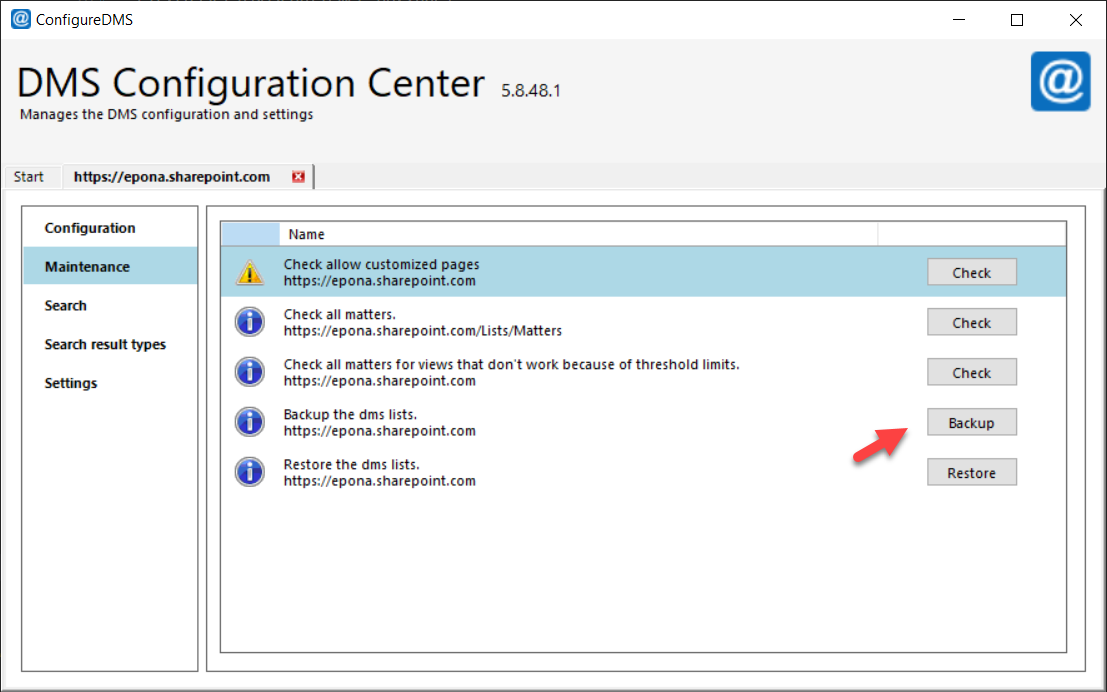Click the info icon beside Backup the dms lists
Viewport: 1107px width, 692px height.
coord(250,422)
